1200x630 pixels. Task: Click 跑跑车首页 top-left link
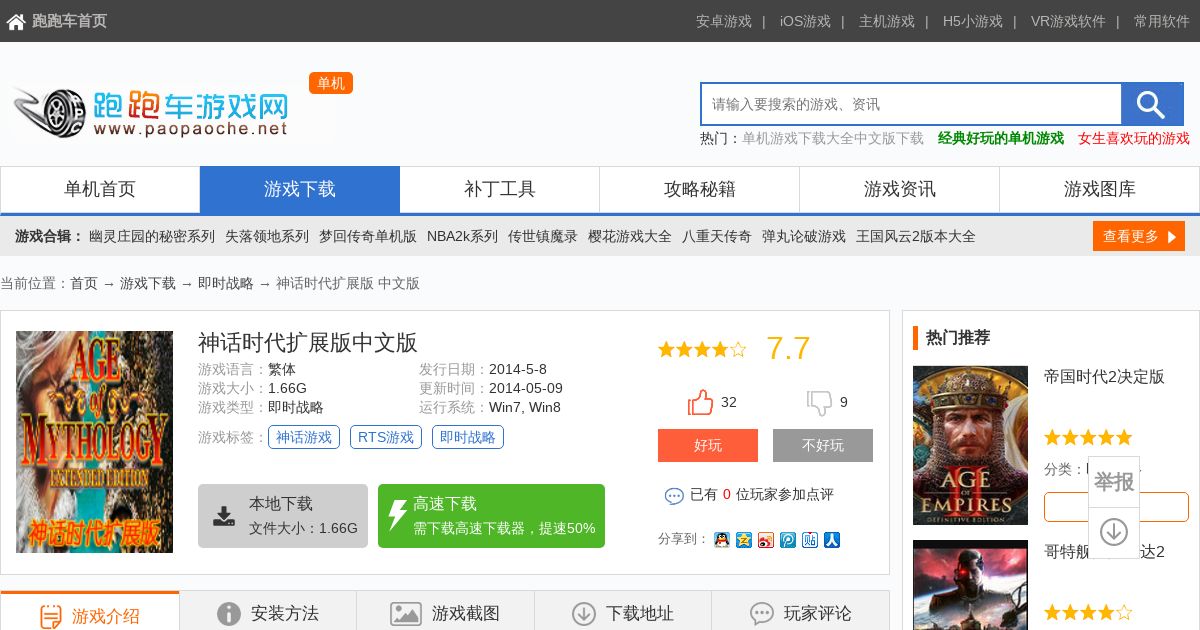[x=69, y=21]
